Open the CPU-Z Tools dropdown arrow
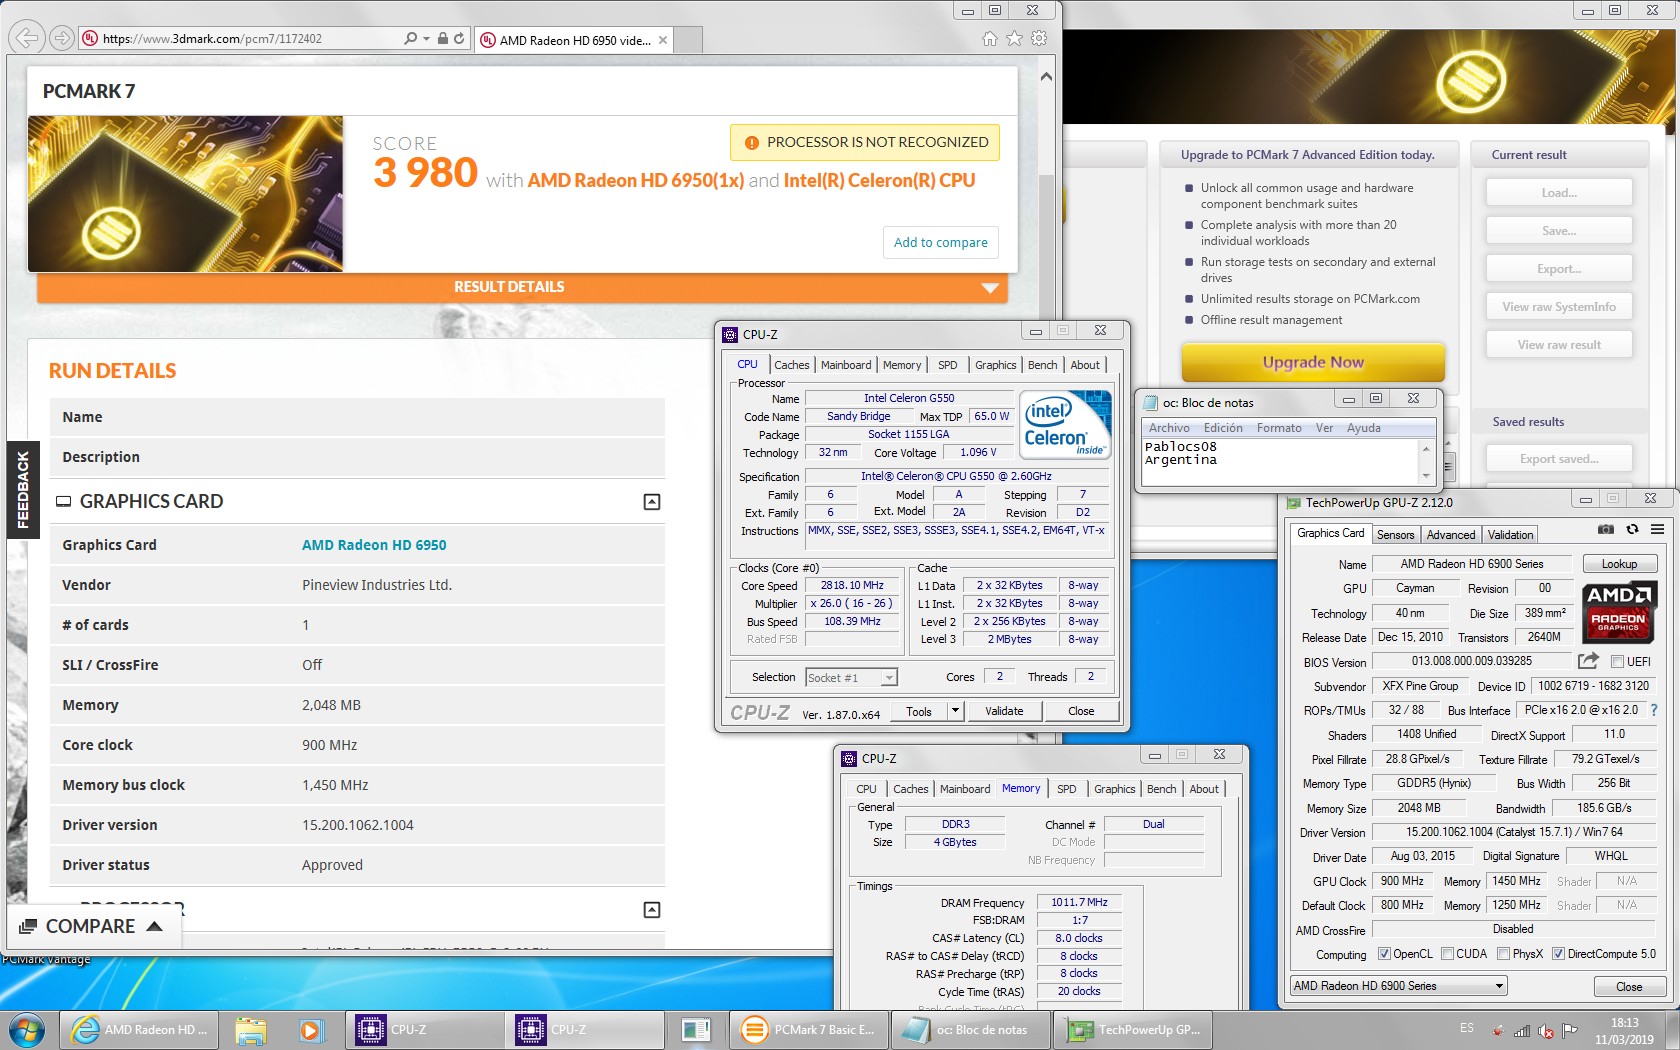Viewport: 1680px width, 1050px height. point(955,711)
